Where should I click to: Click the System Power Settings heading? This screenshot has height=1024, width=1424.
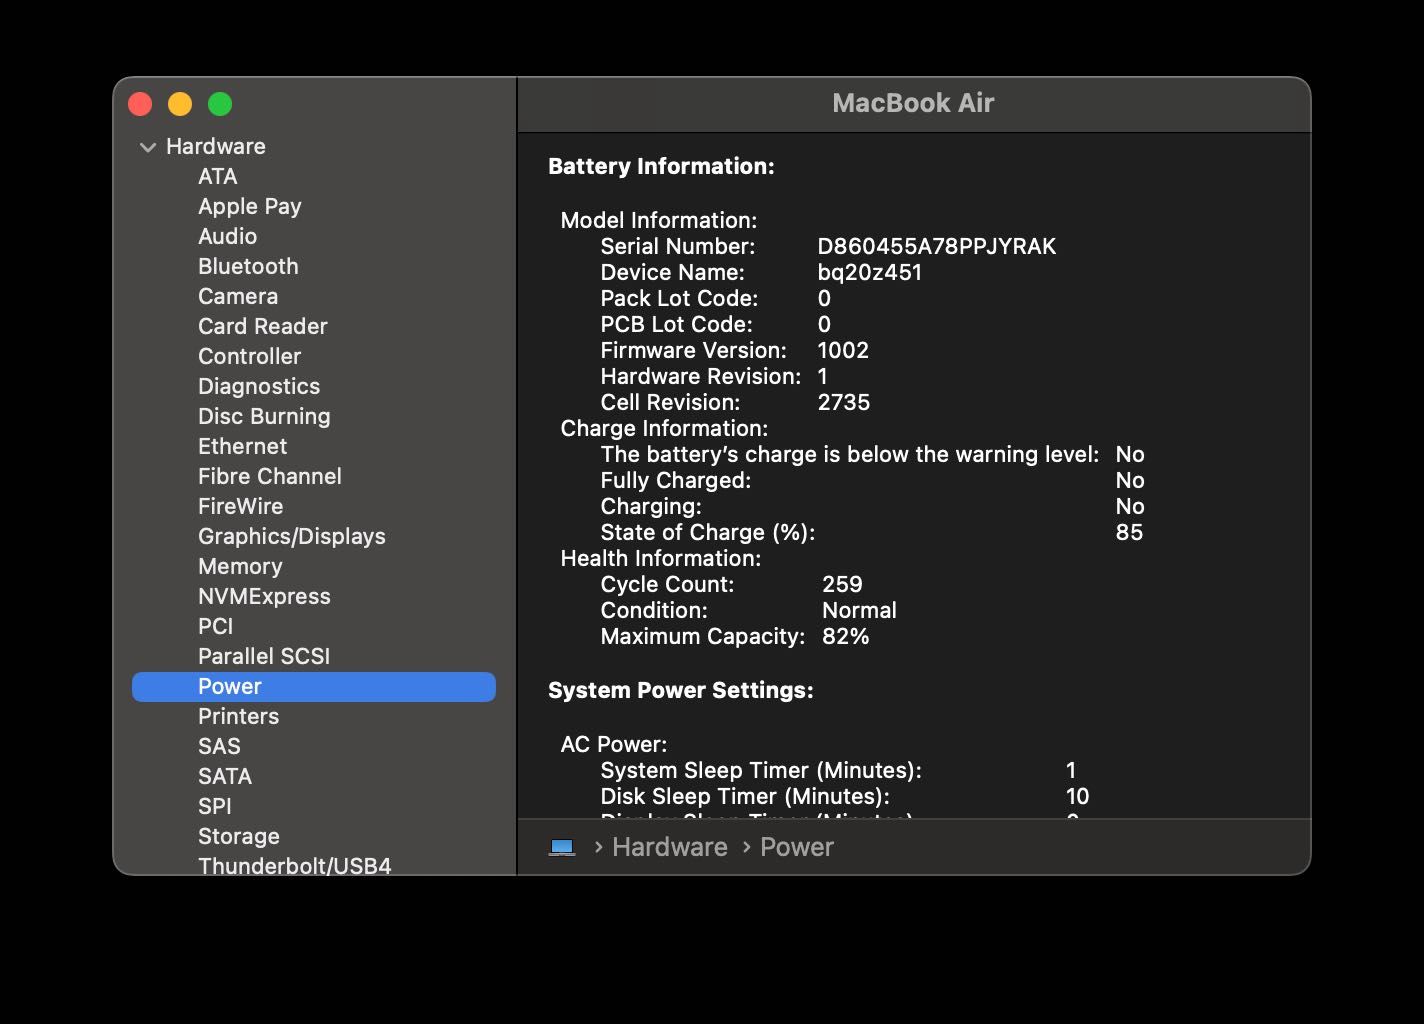(x=681, y=690)
